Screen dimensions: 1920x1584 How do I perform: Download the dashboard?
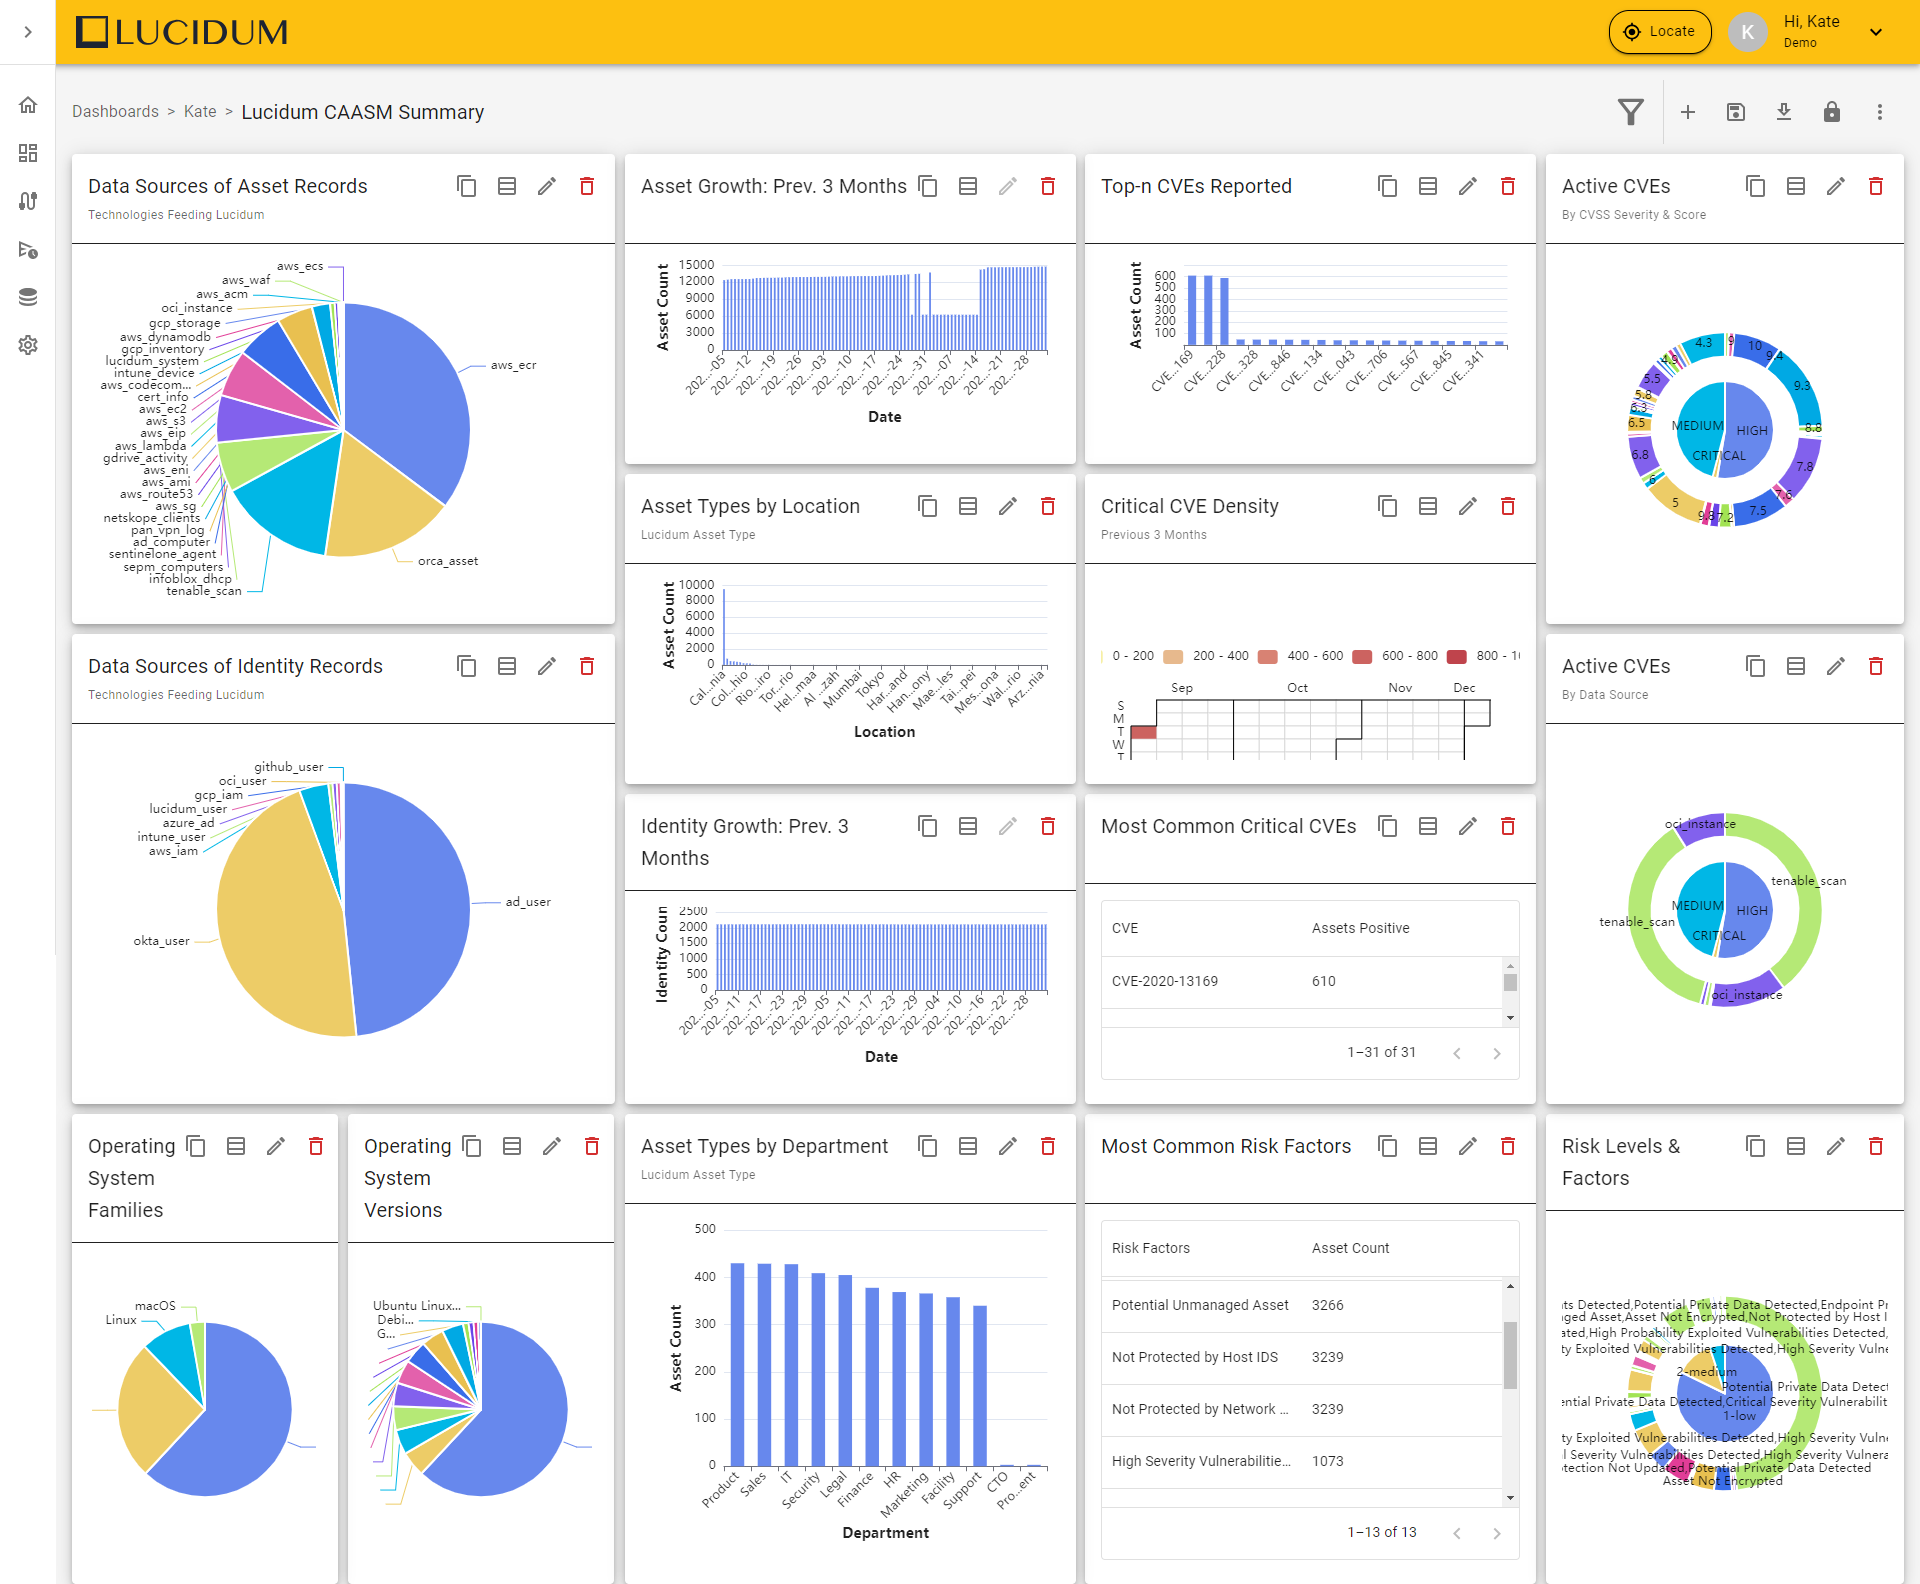(x=1784, y=112)
